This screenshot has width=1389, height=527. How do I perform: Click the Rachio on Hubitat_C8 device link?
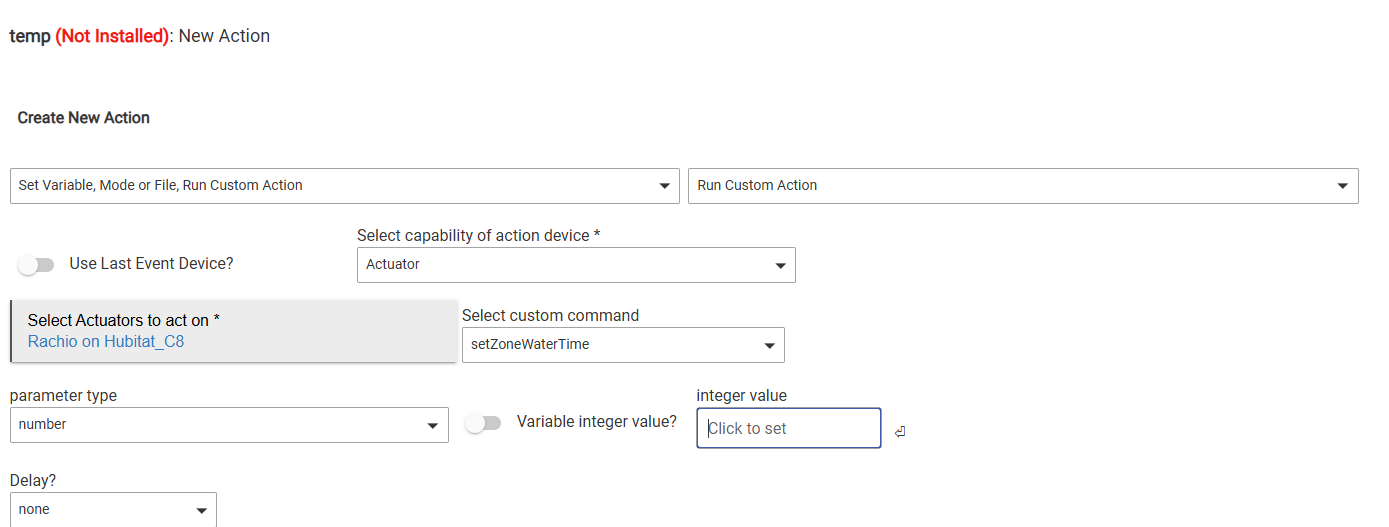click(106, 342)
